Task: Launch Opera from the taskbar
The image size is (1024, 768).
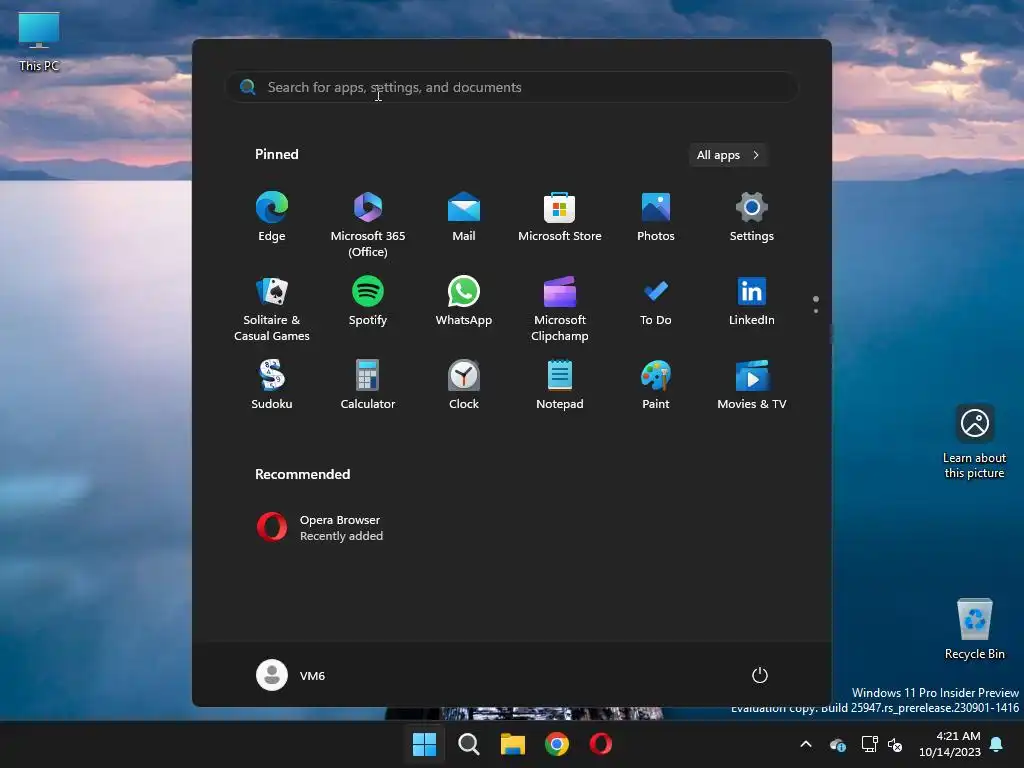Action: [601, 744]
